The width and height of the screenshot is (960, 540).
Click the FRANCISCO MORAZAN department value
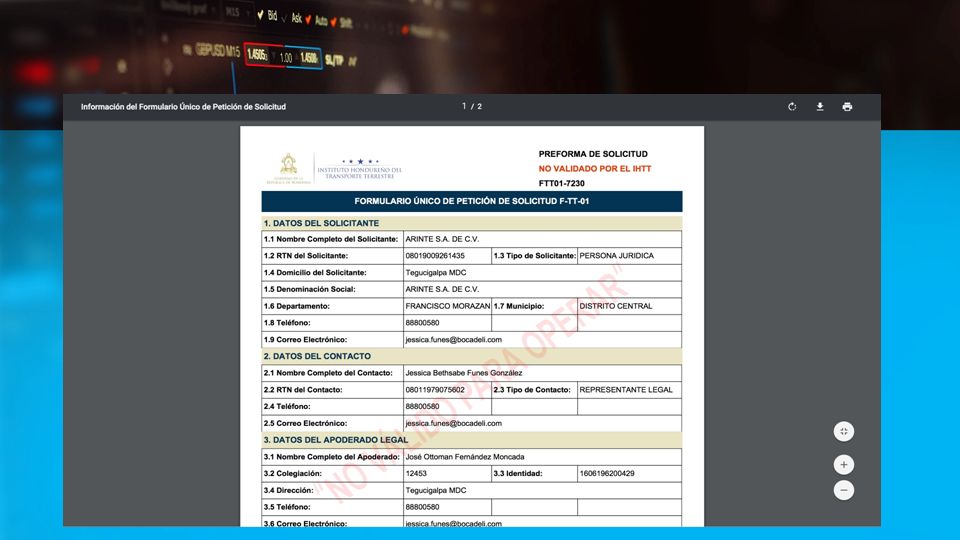pos(448,306)
